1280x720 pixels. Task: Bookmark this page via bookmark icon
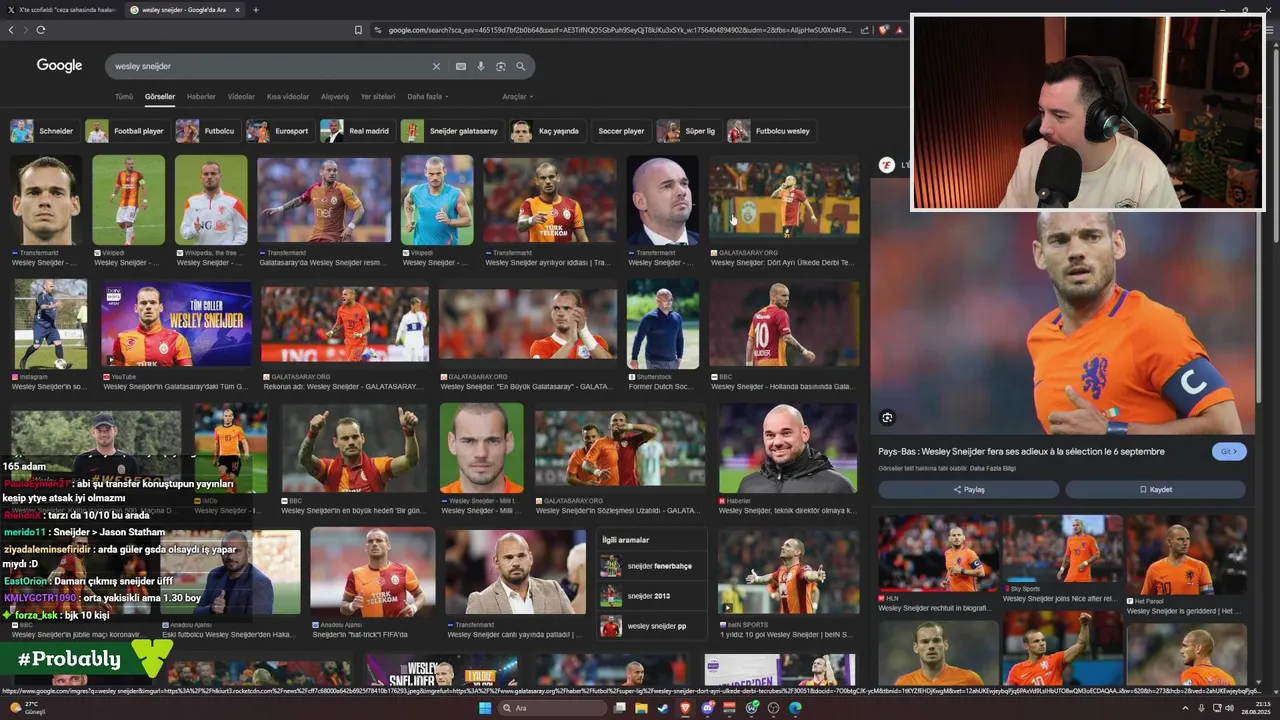pyautogui.click(x=358, y=30)
